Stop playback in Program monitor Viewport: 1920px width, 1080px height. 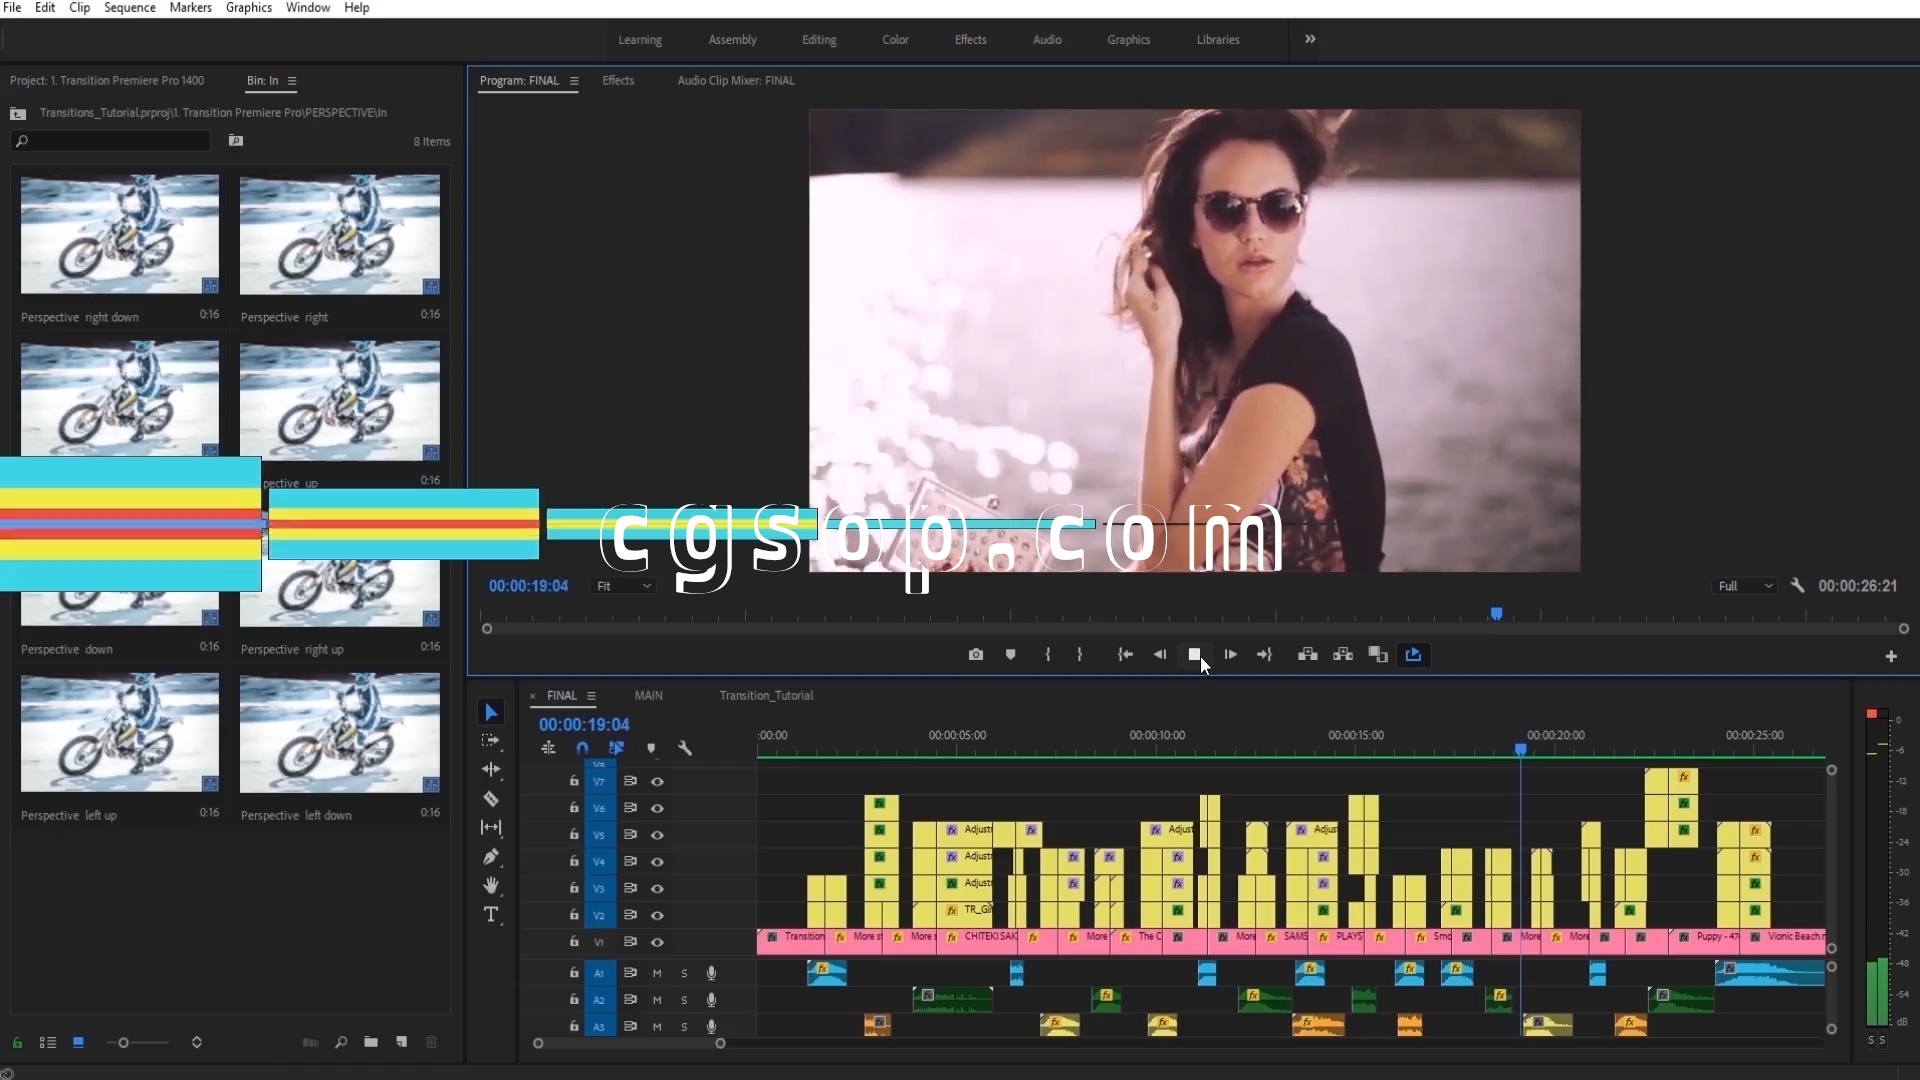pyautogui.click(x=1194, y=655)
